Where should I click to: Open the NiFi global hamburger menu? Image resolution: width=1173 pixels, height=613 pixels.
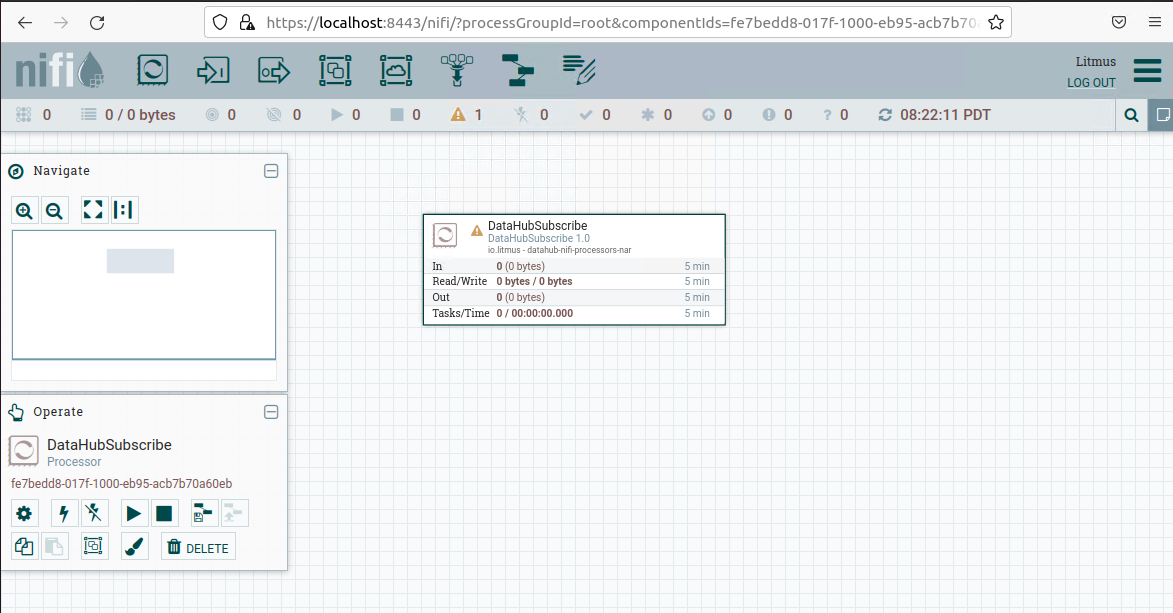pyautogui.click(x=1147, y=70)
